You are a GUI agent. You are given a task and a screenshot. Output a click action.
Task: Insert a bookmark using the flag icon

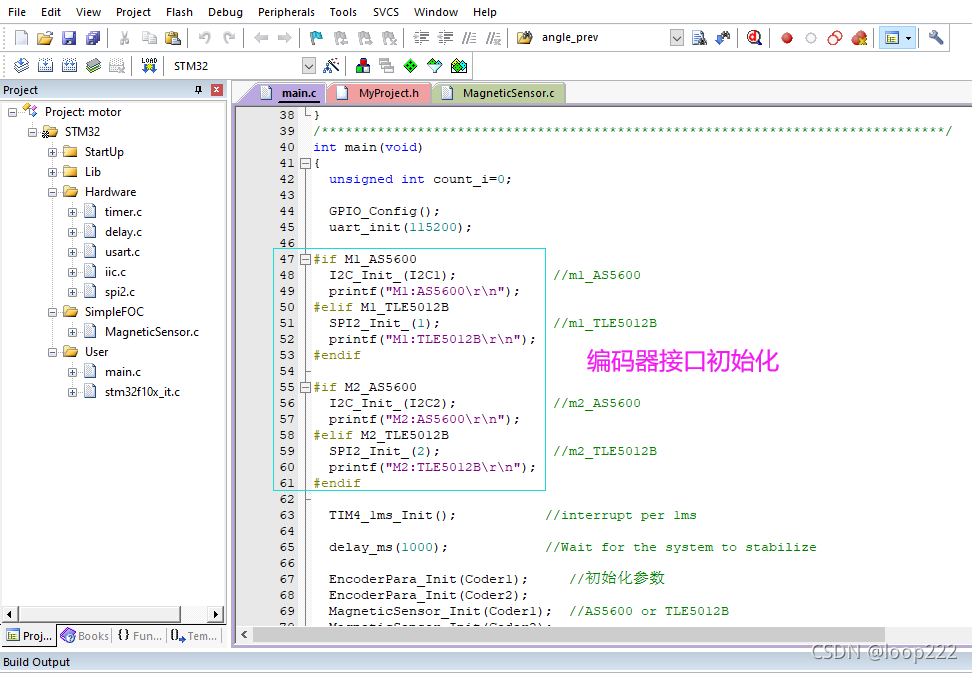click(316, 38)
